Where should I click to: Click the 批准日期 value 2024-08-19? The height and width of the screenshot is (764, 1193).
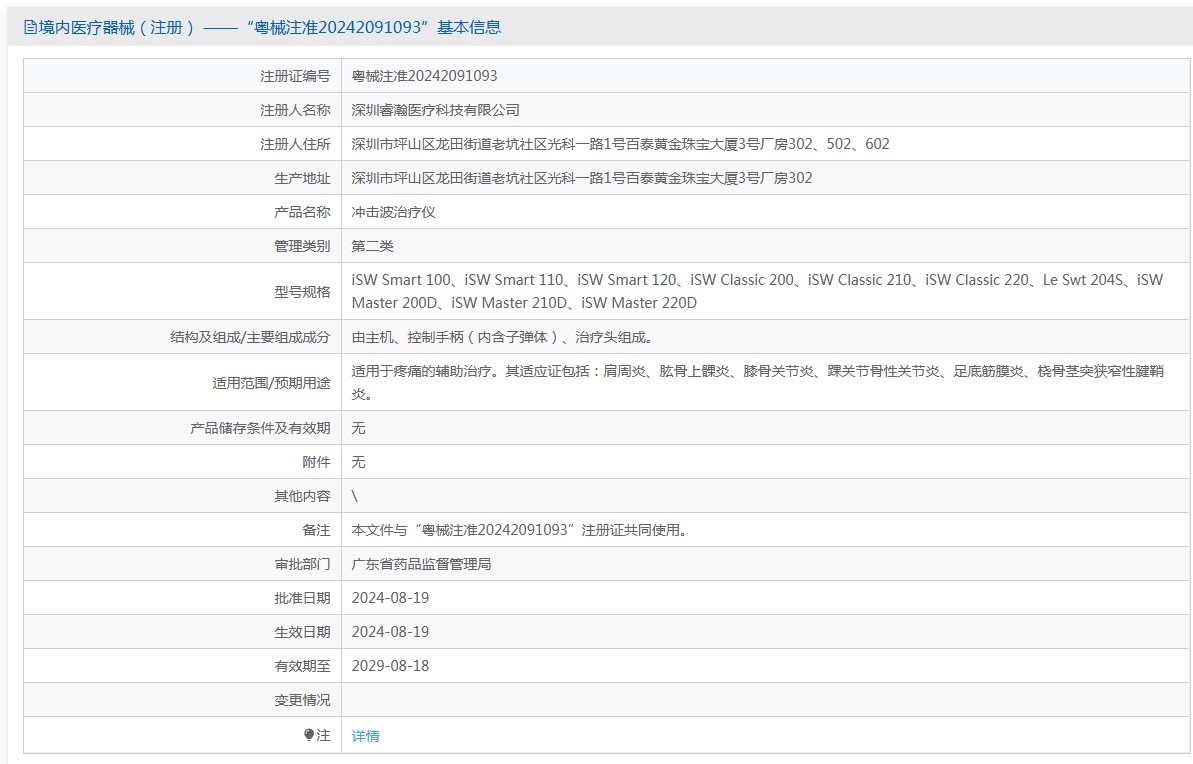coord(390,598)
